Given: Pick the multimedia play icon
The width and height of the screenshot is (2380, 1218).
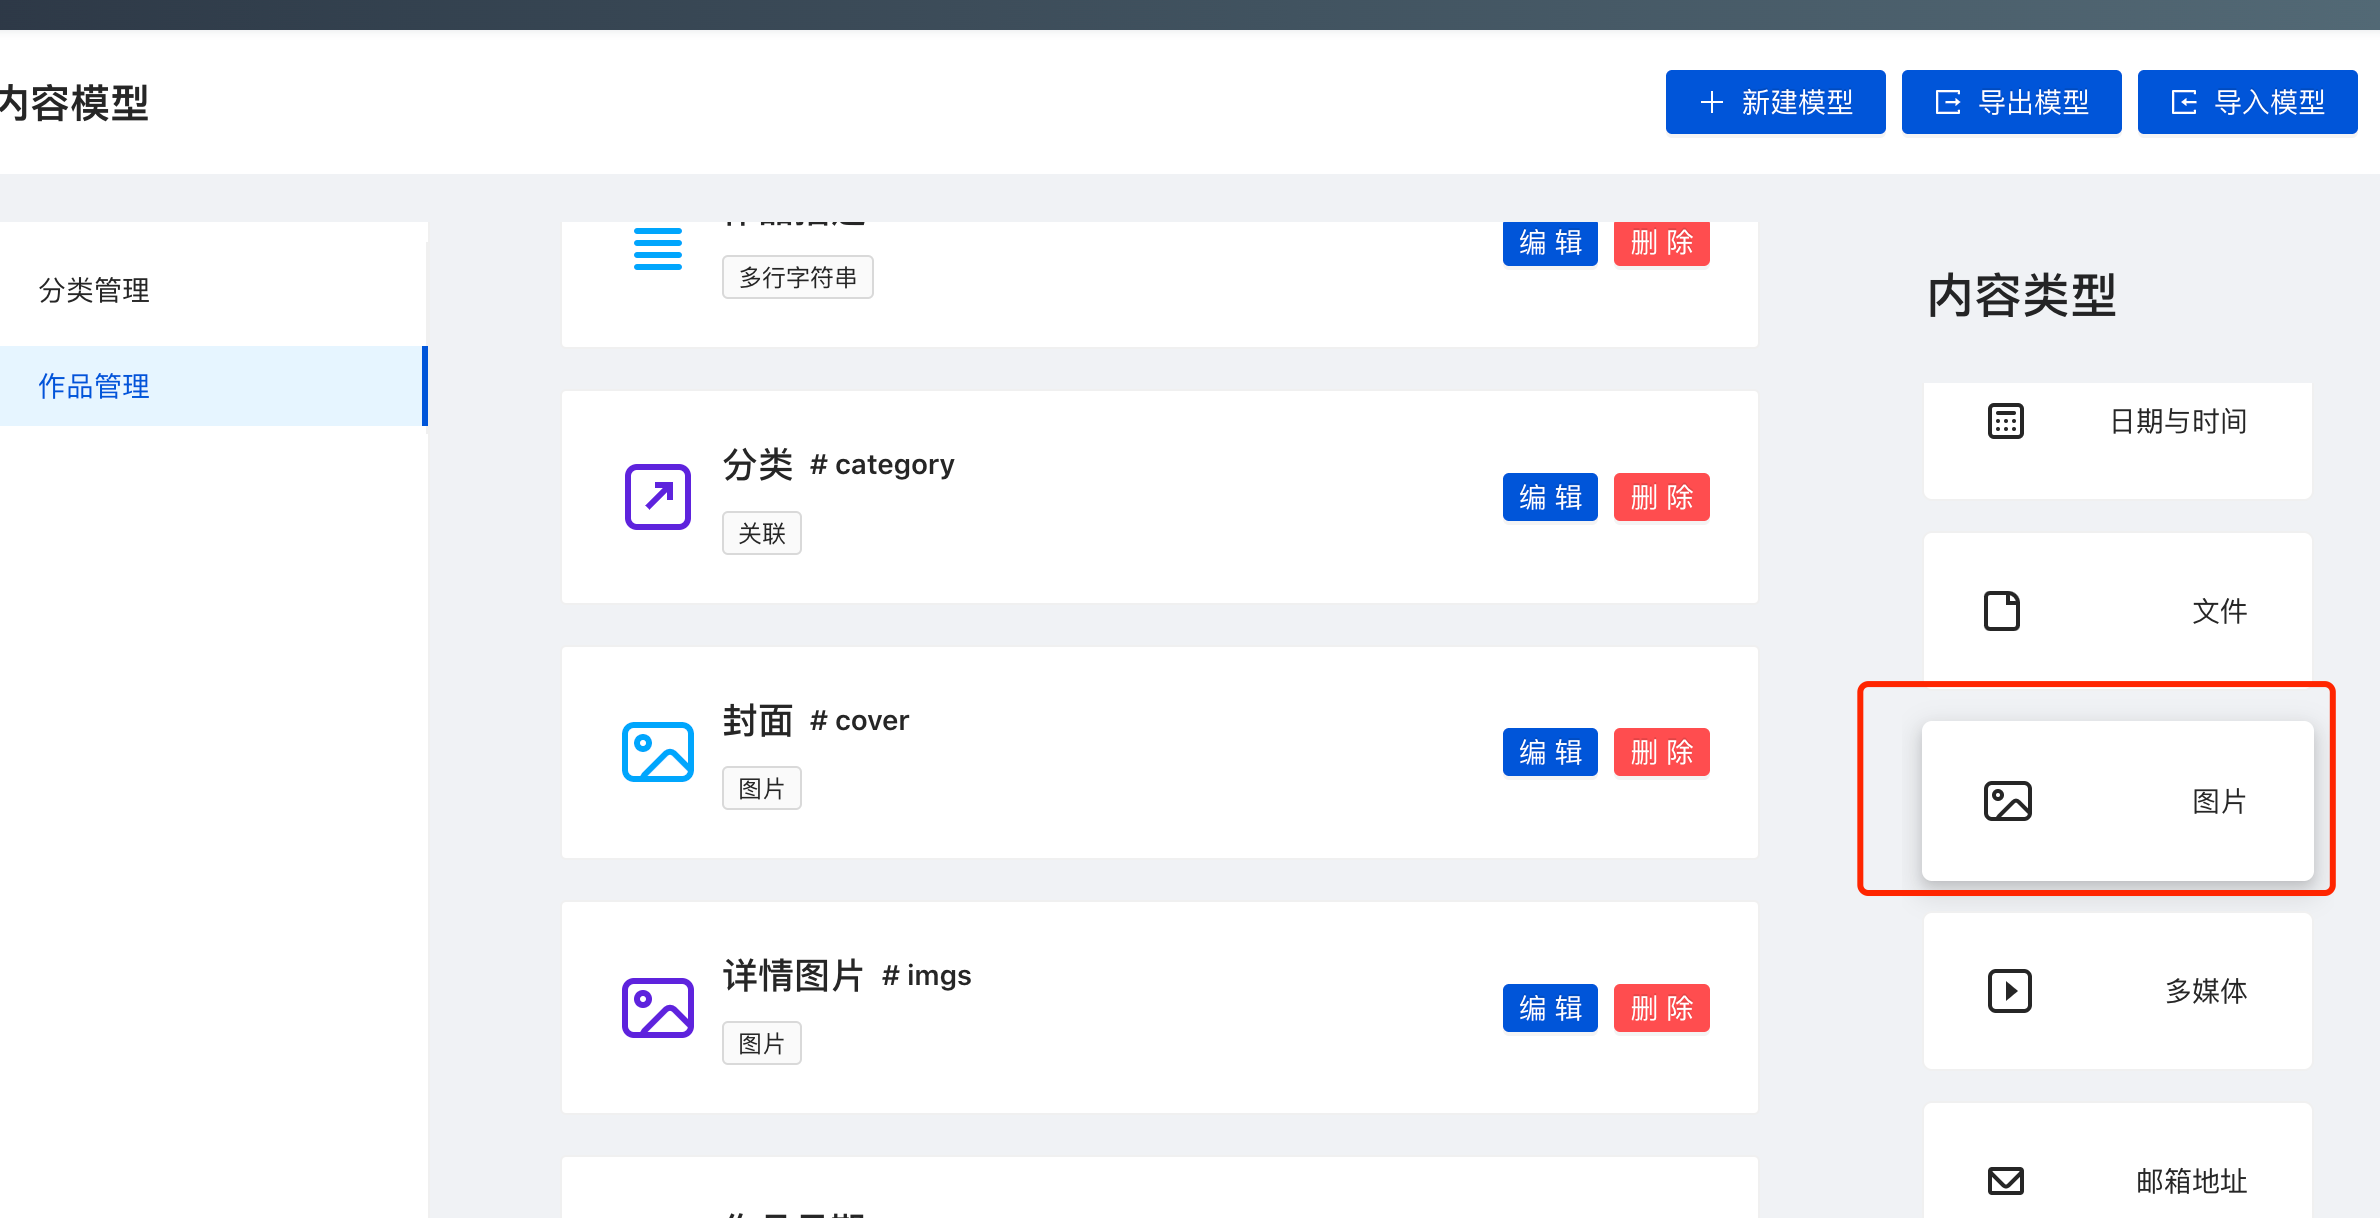Looking at the screenshot, I should [x=2009, y=991].
